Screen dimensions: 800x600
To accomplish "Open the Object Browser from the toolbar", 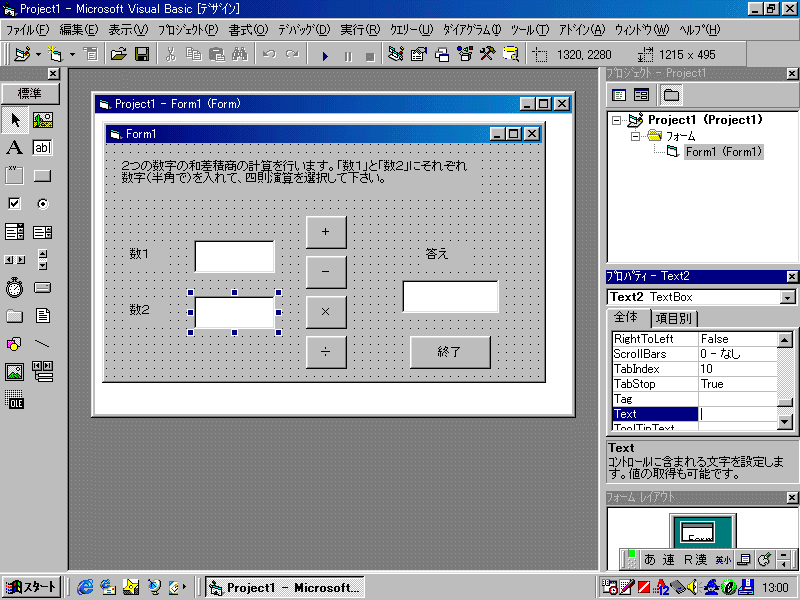I will pyautogui.click(x=465, y=54).
